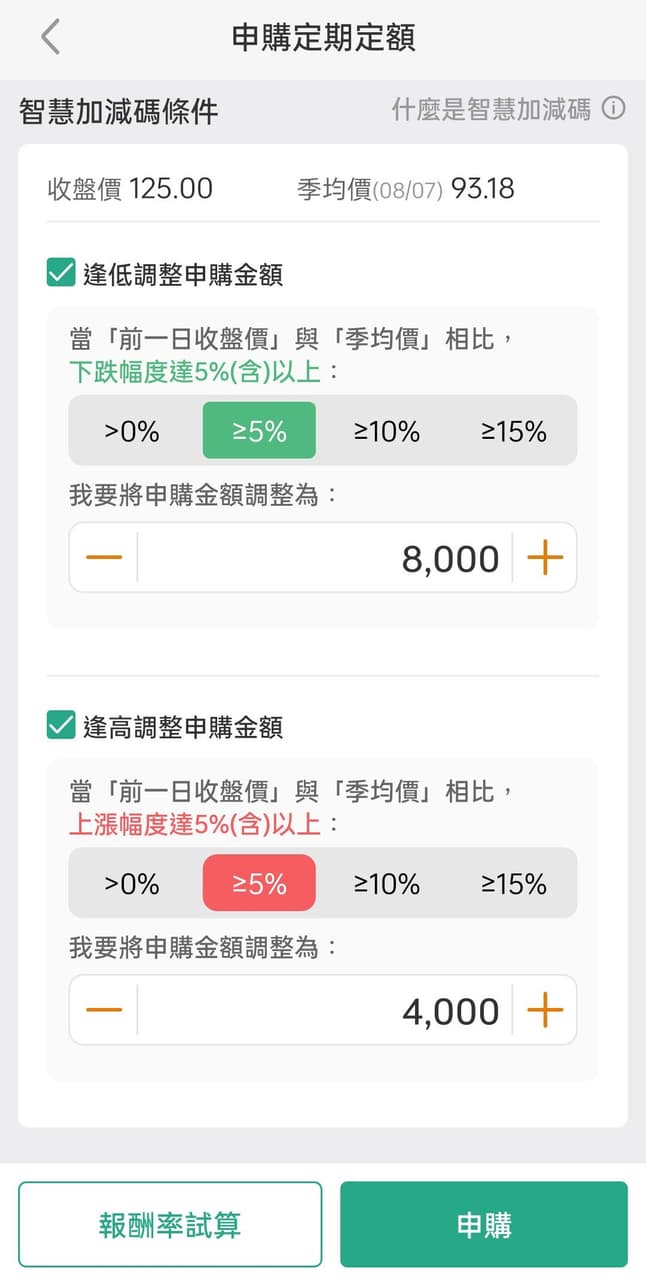Image resolution: width=646 pixels, height=1280 pixels.
Task: Select >0% in the 下跌 threshold selector
Action: point(132,431)
